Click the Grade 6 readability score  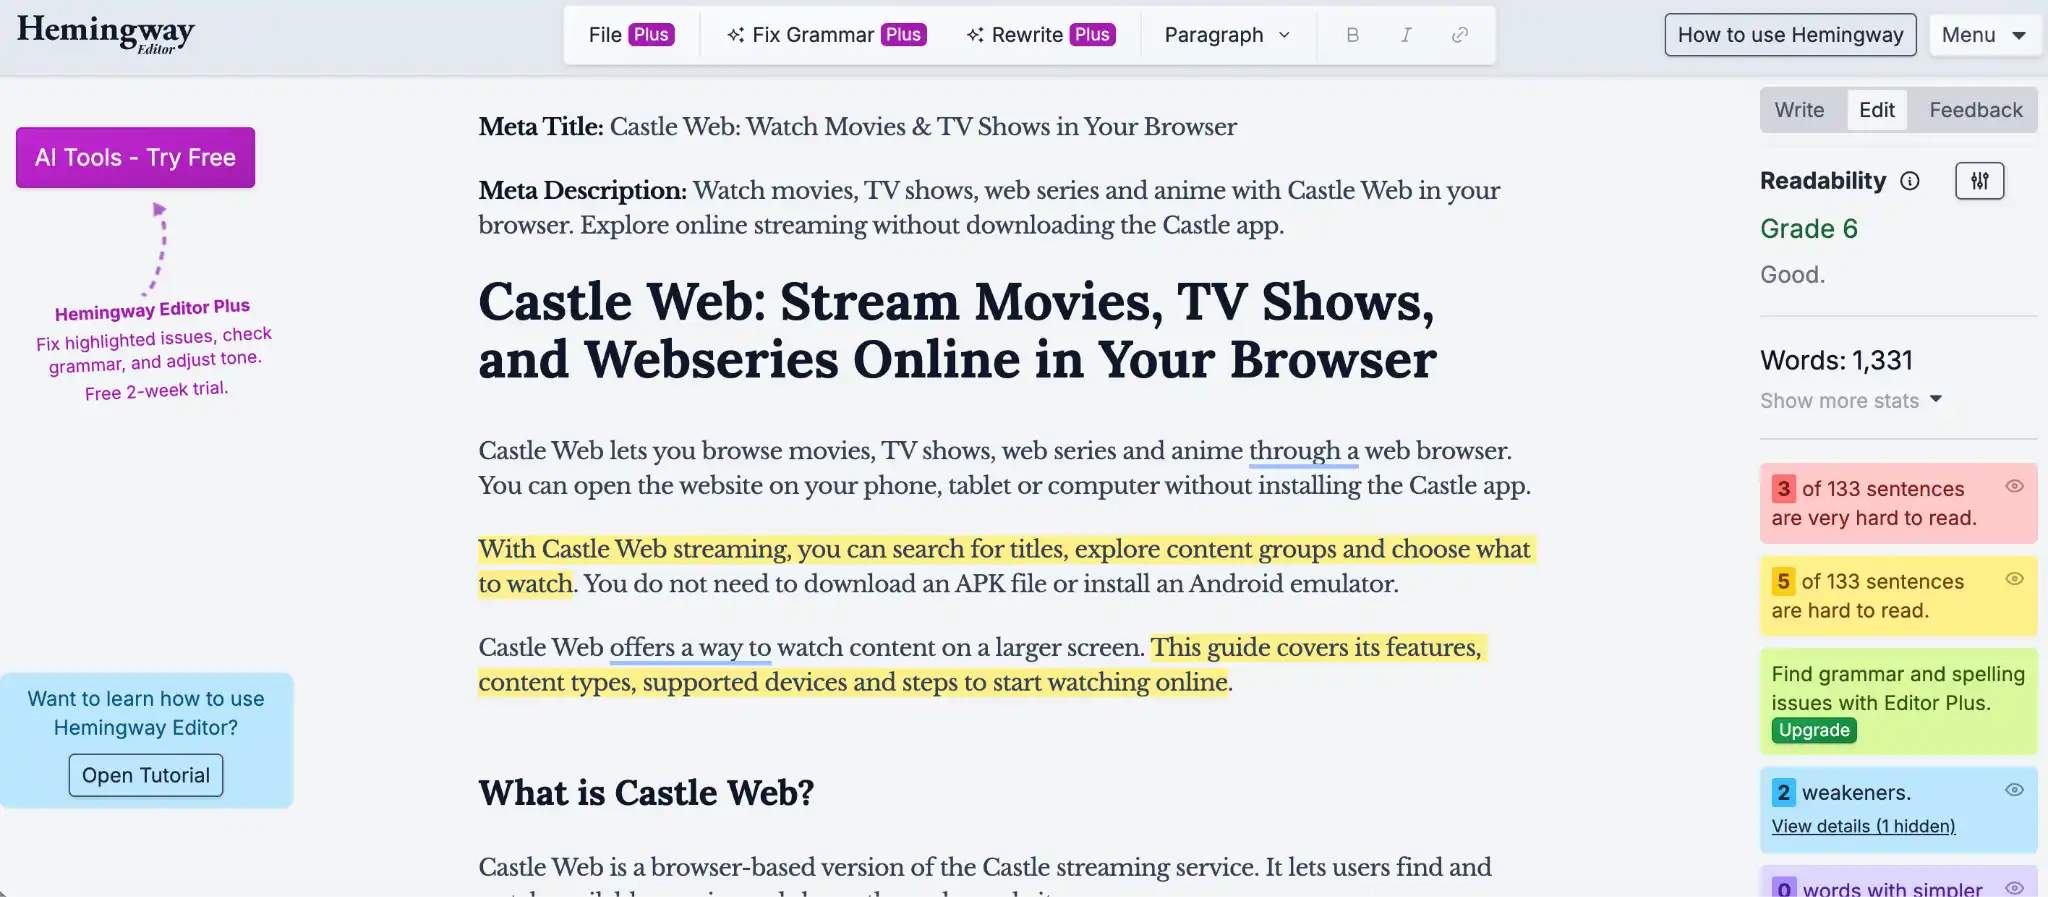pos(1809,229)
